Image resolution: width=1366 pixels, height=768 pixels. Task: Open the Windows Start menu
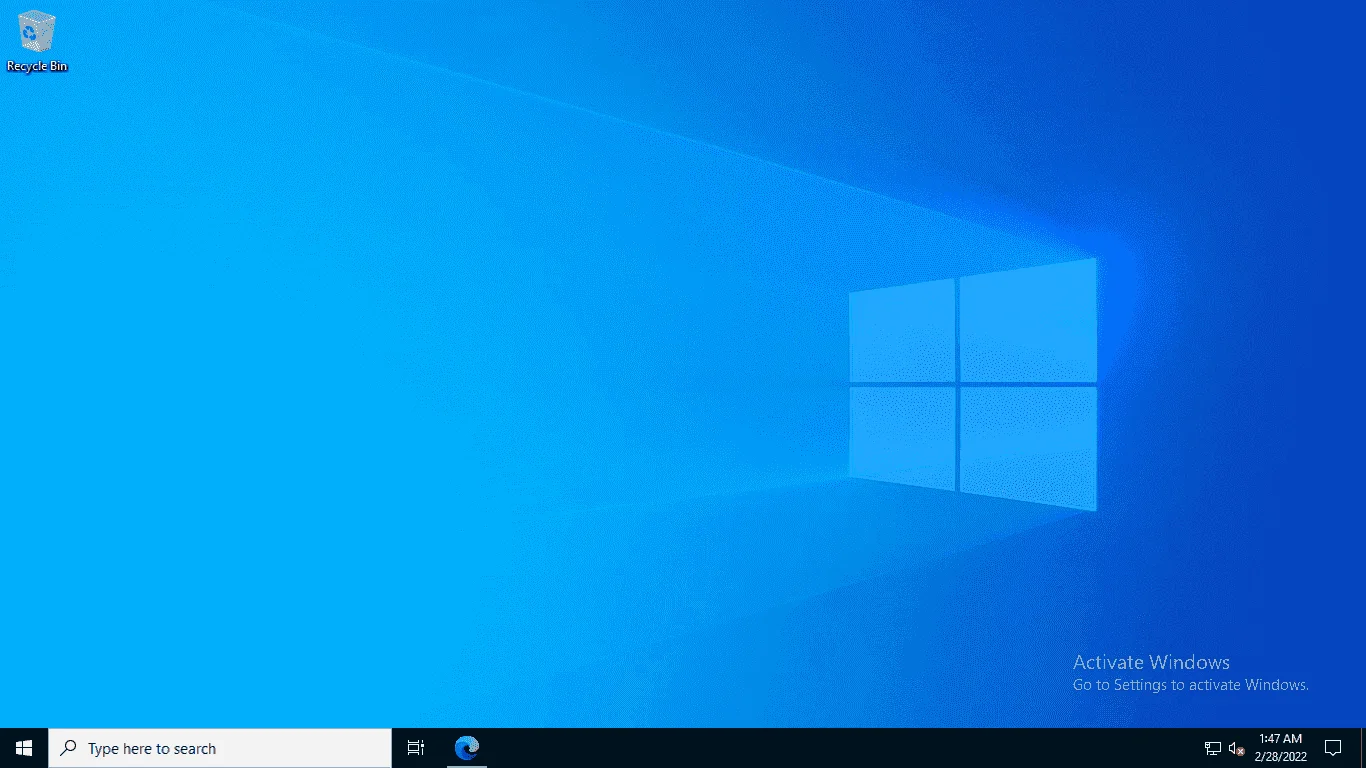pyautogui.click(x=24, y=748)
